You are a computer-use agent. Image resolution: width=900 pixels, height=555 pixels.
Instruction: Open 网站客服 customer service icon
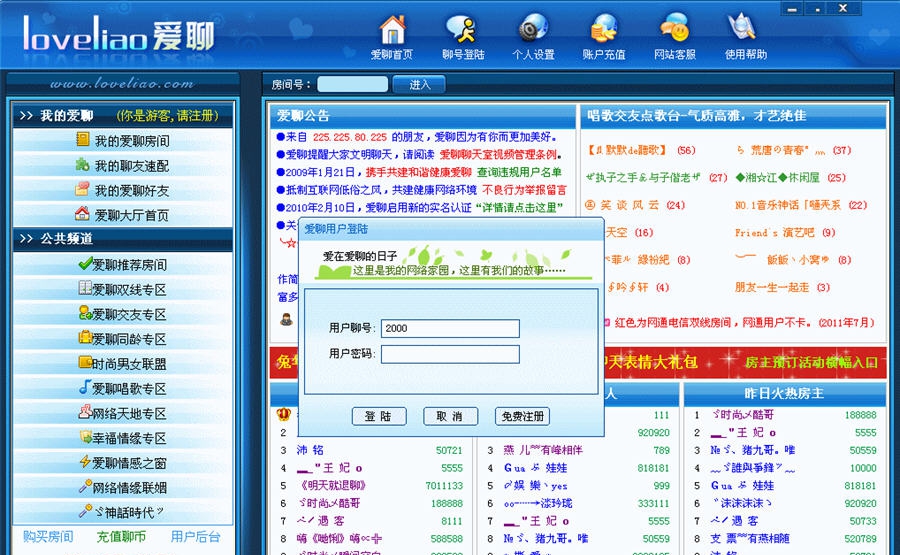click(674, 29)
